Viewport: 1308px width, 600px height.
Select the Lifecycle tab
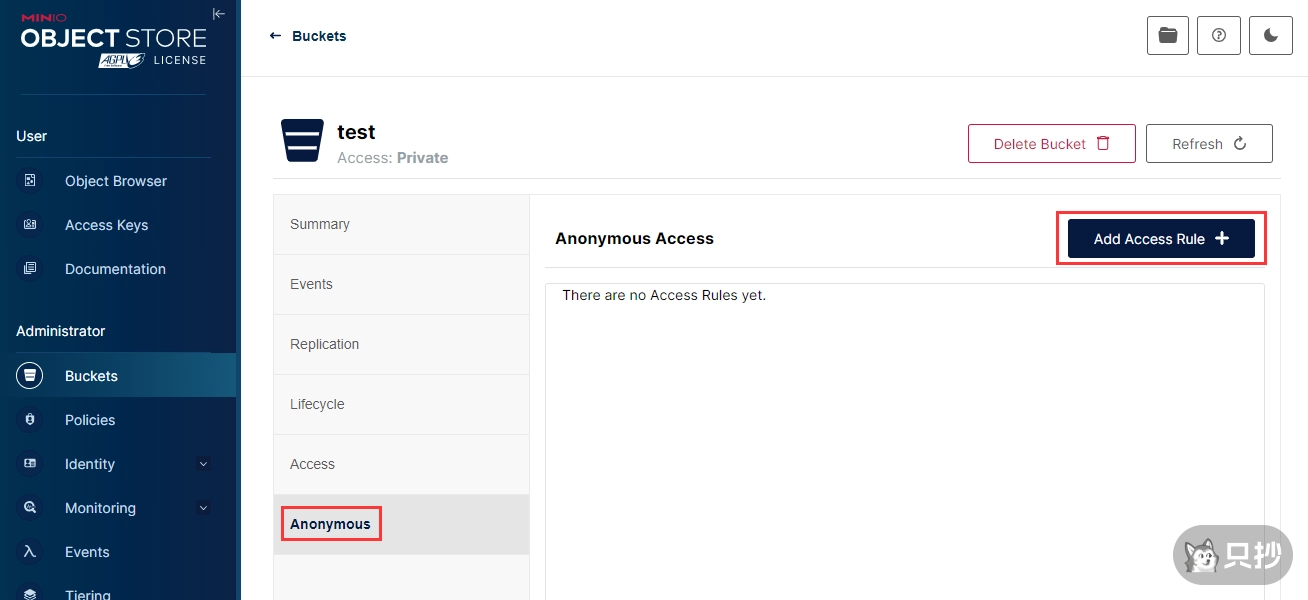tap(317, 404)
